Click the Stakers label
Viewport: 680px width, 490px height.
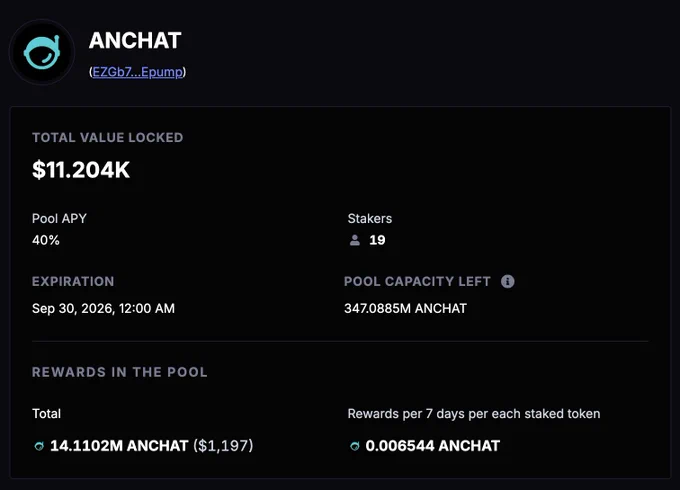369,219
